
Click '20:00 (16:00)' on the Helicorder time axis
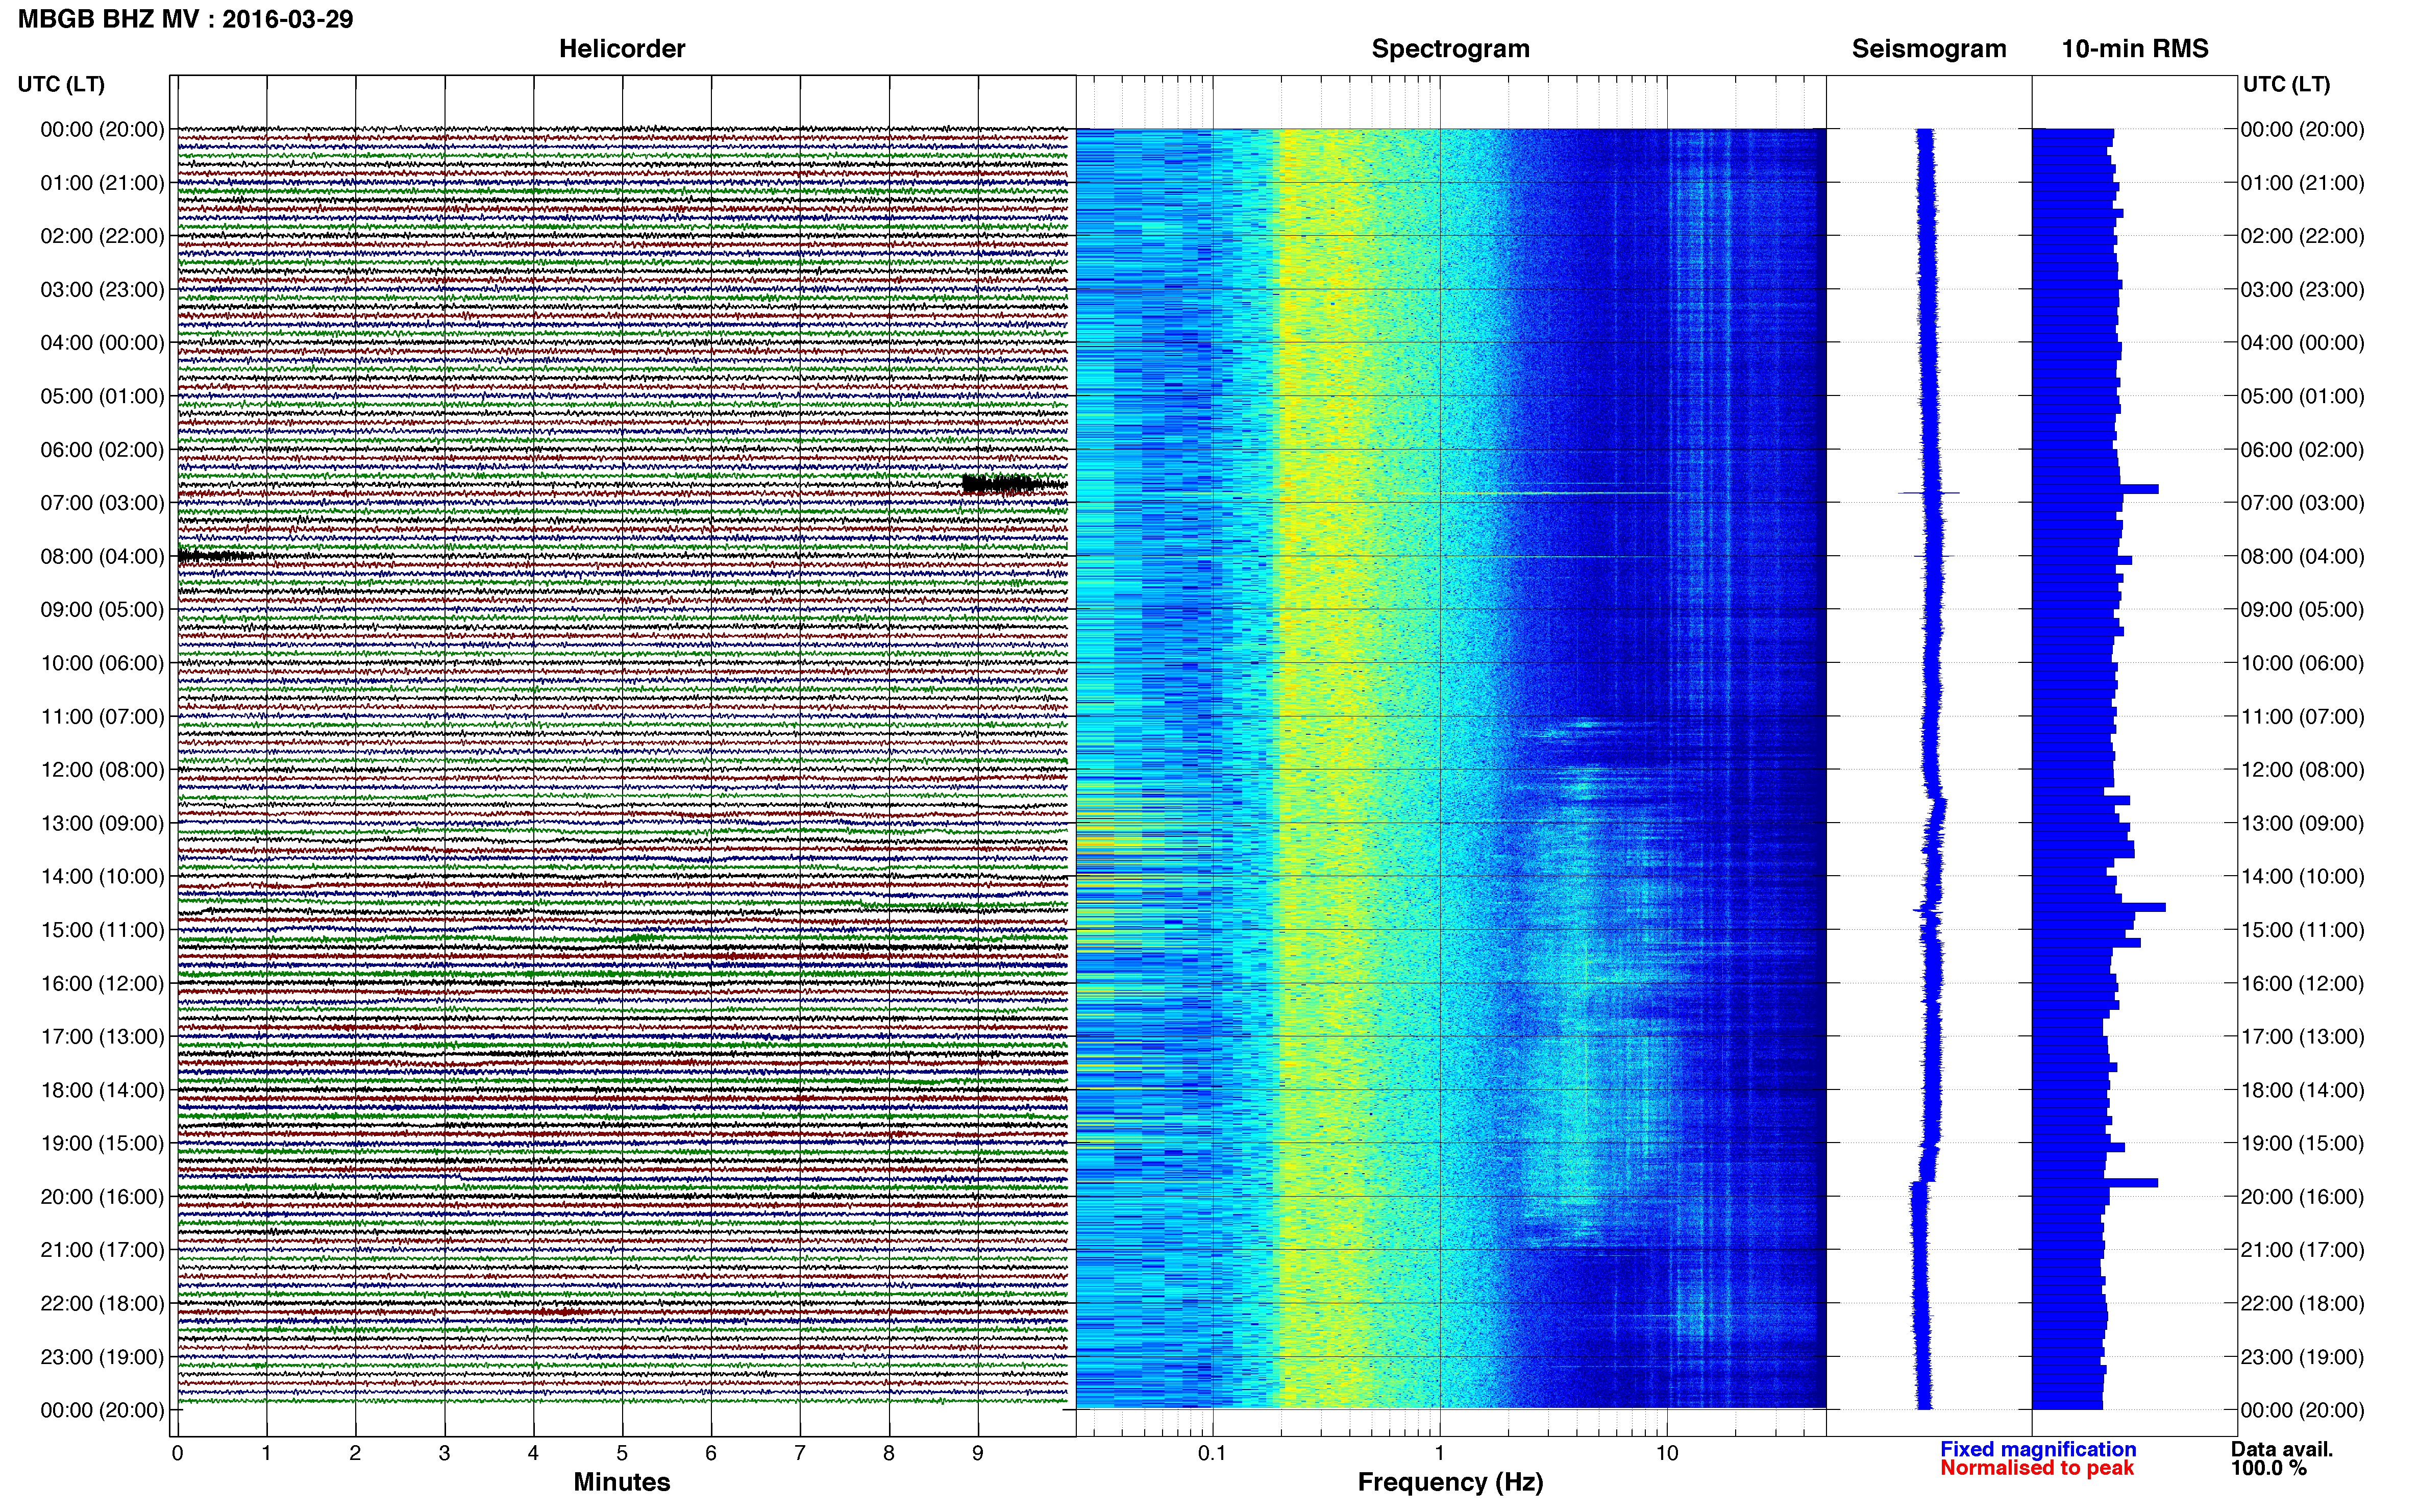point(102,1197)
